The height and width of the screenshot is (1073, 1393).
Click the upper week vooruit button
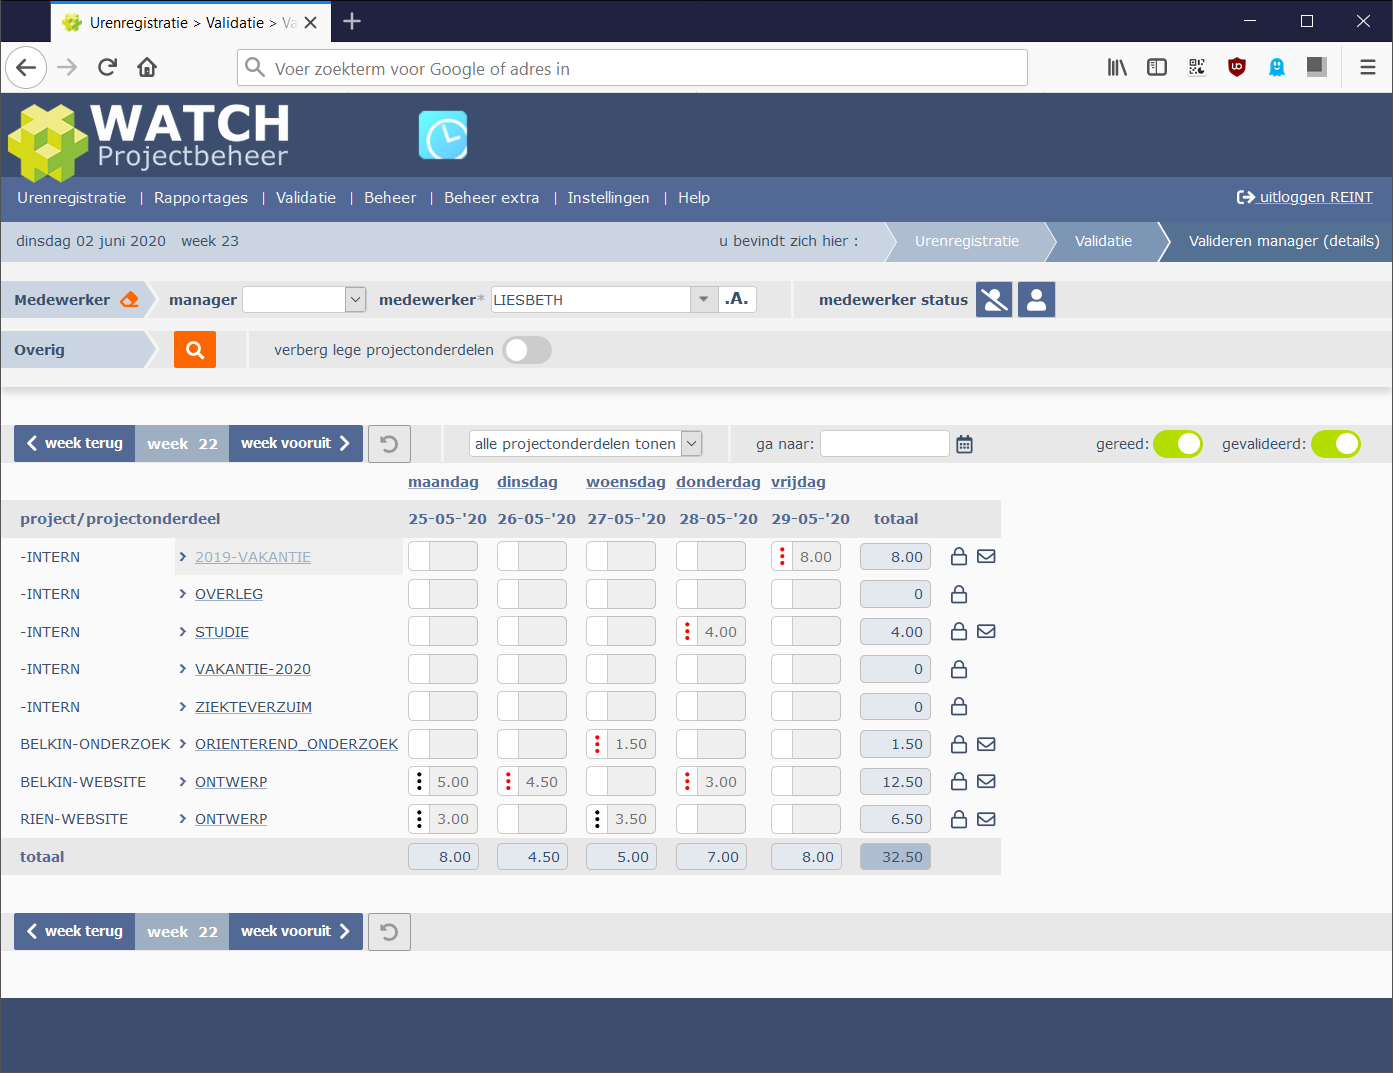pos(296,444)
